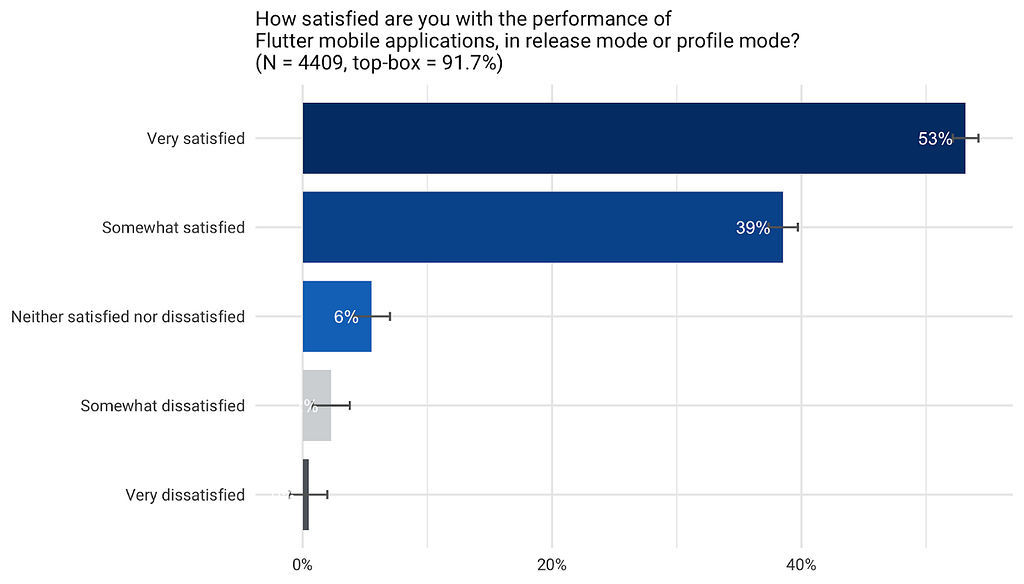Click the 20% x-axis tick label
The width and height of the screenshot is (1024, 584).
pos(552,565)
